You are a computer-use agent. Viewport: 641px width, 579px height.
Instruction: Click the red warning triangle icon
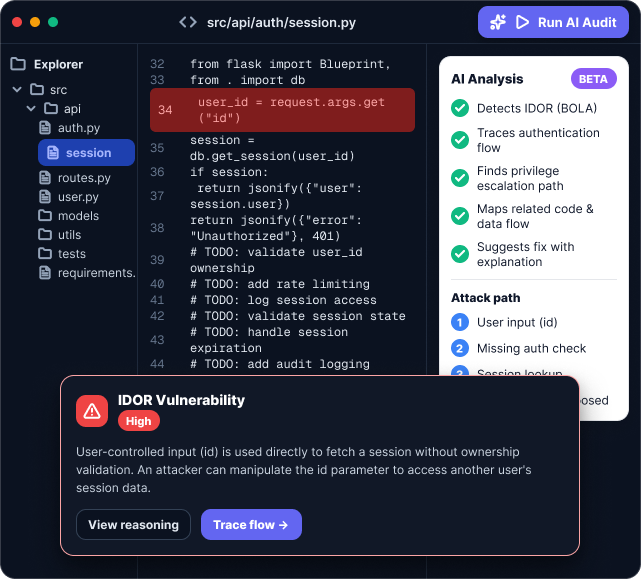click(x=92, y=411)
